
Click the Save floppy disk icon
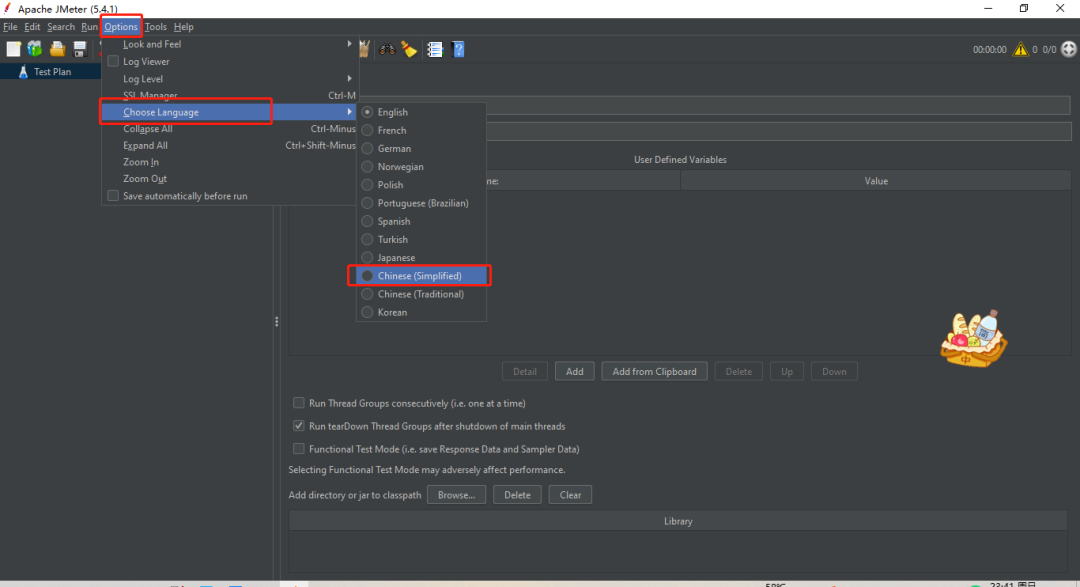click(x=80, y=49)
